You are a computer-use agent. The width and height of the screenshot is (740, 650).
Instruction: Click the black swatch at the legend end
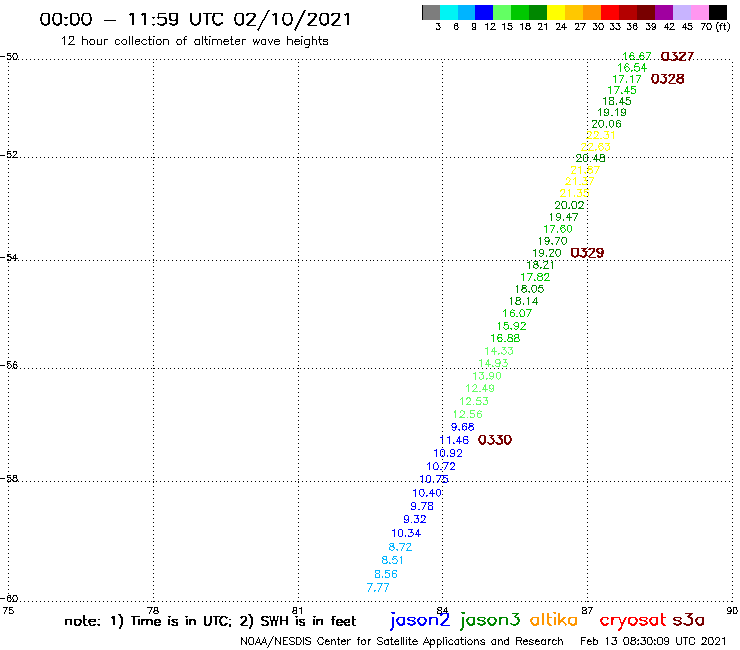717,12
